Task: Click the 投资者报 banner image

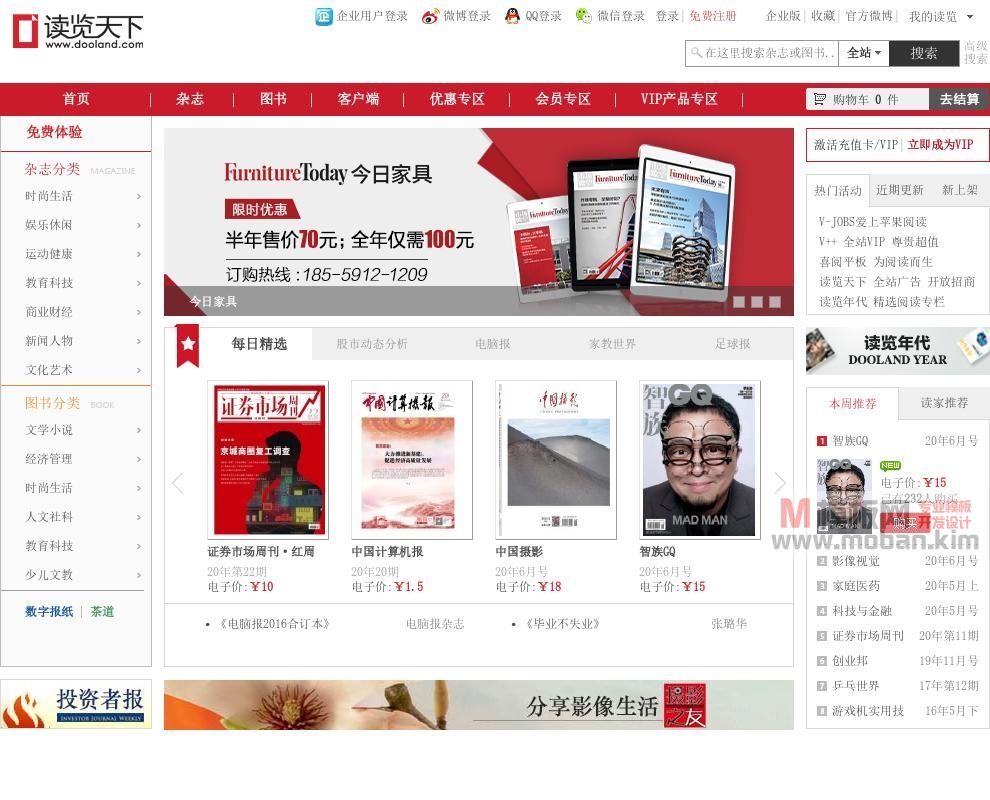Action: (76, 704)
